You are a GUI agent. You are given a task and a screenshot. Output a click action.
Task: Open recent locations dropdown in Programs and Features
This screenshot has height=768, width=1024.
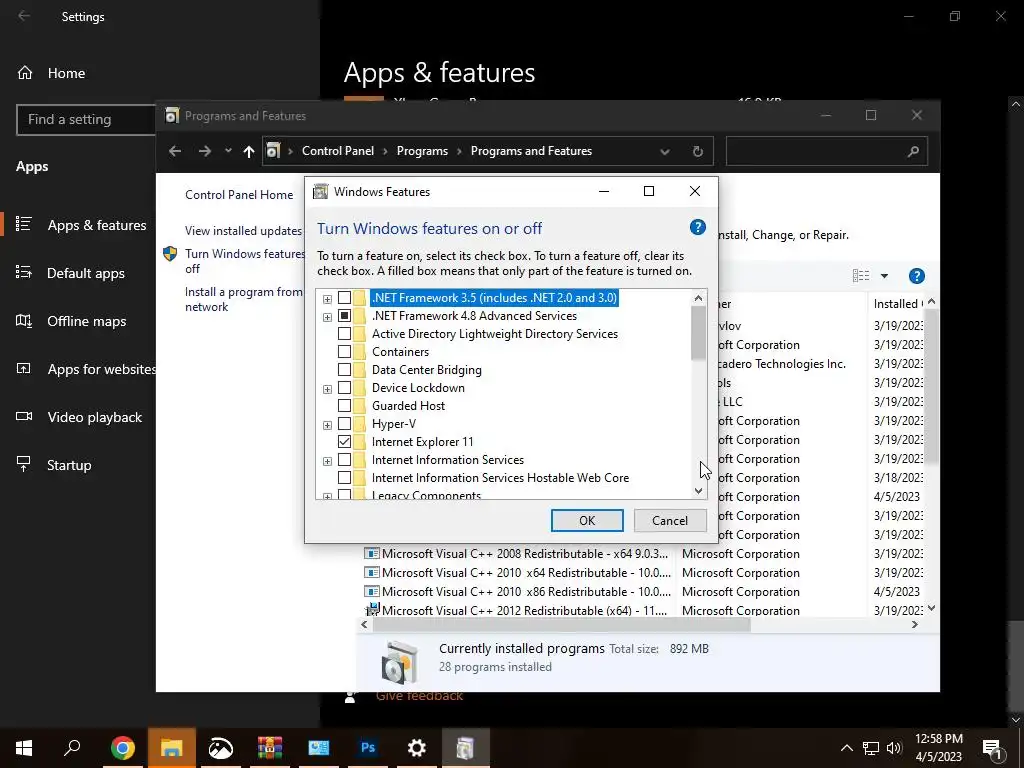point(228,151)
